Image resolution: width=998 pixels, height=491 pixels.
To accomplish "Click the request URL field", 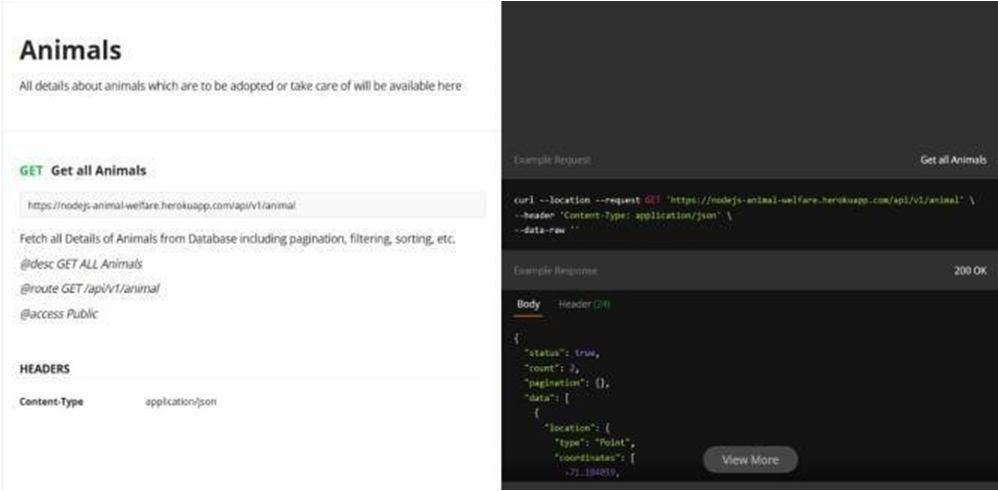I will coord(252,205).
